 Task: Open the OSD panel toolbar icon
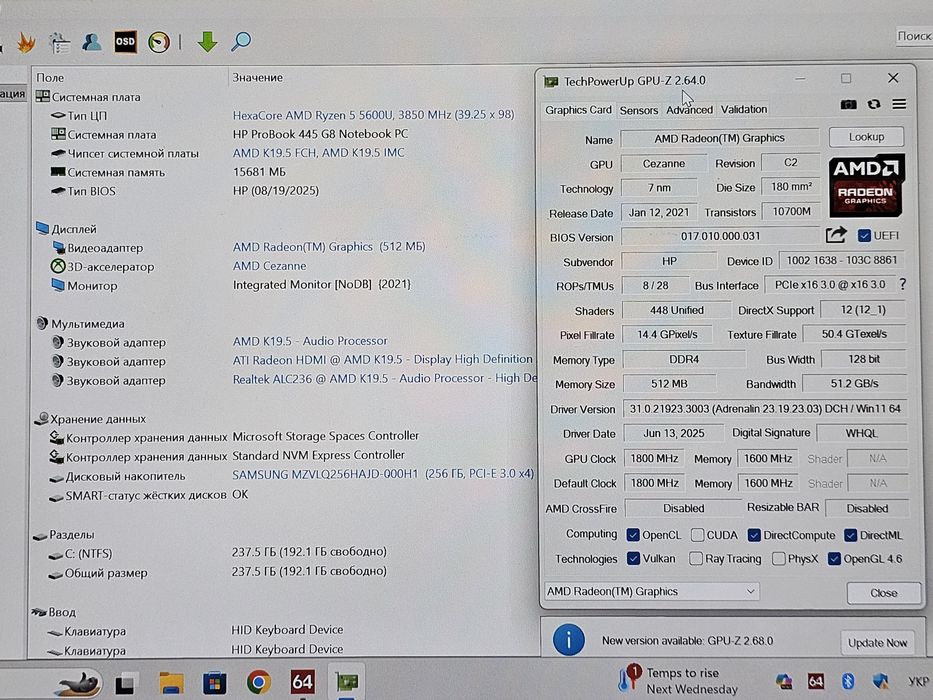125,42
